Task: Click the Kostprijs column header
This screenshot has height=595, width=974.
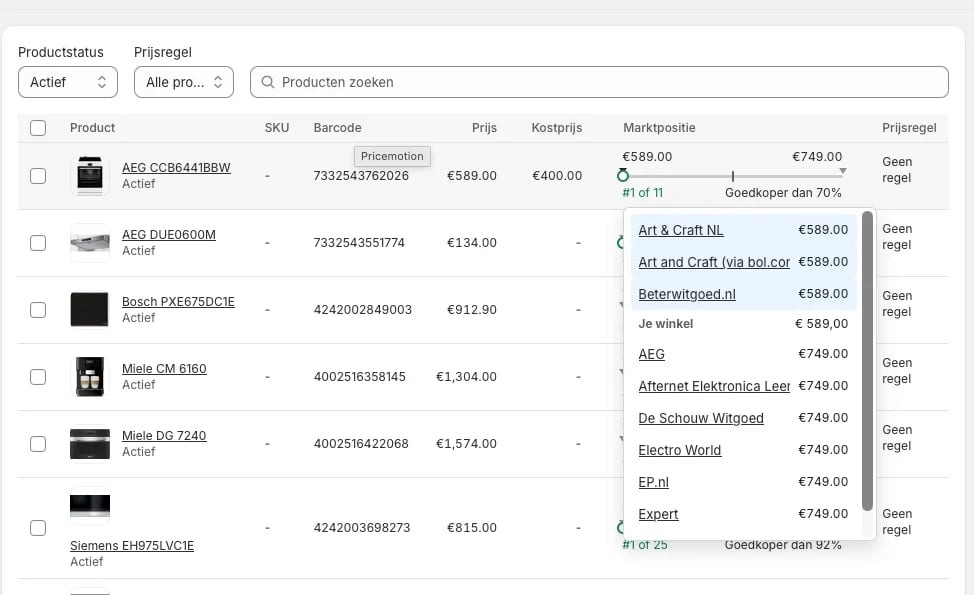Action: point(557,128)
